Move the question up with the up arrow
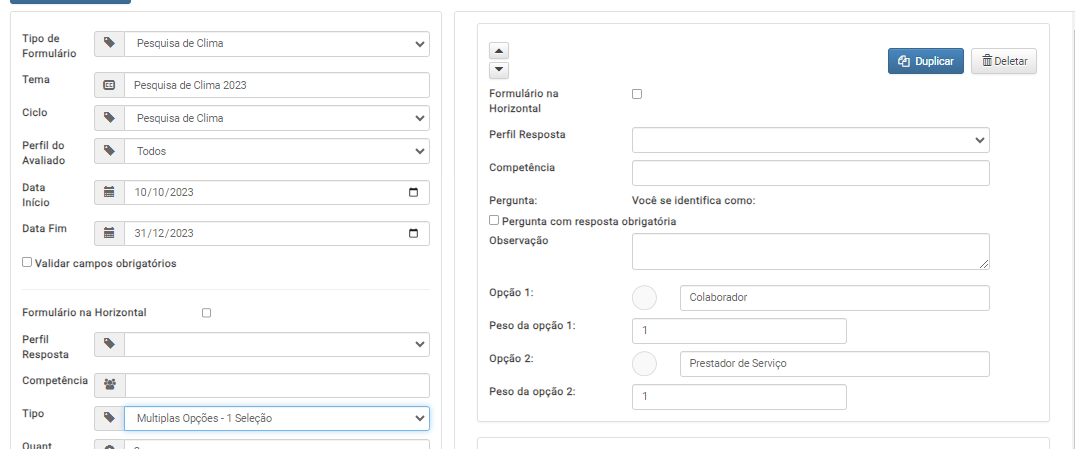The image size is (1075, 449). coord(499,51)
